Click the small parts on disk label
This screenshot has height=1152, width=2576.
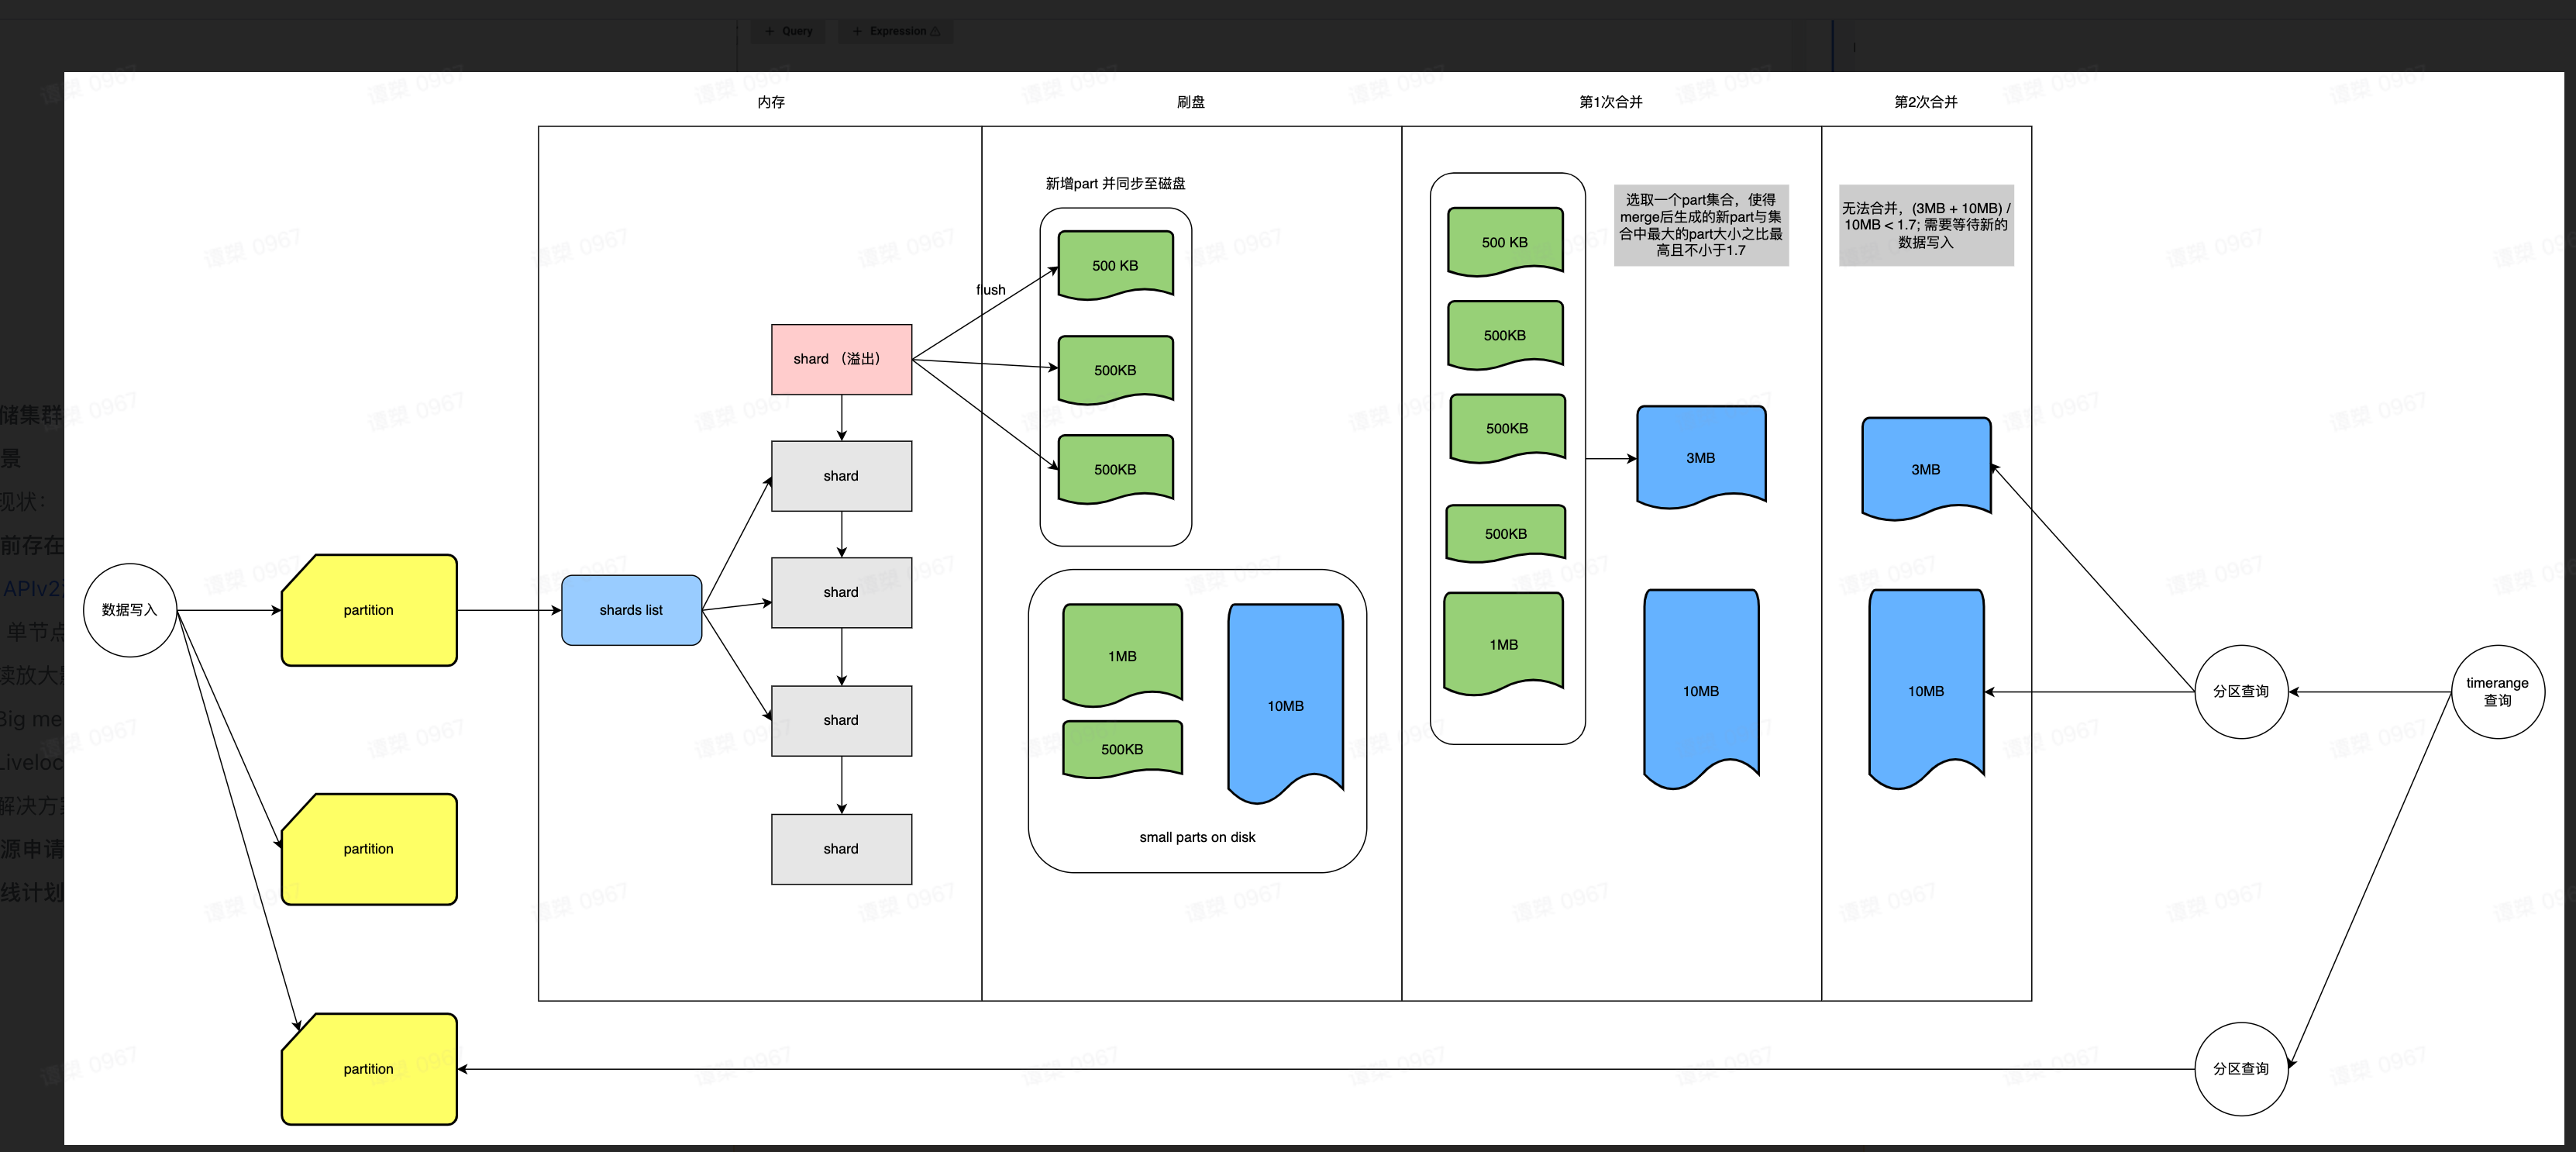(1197, 837)
